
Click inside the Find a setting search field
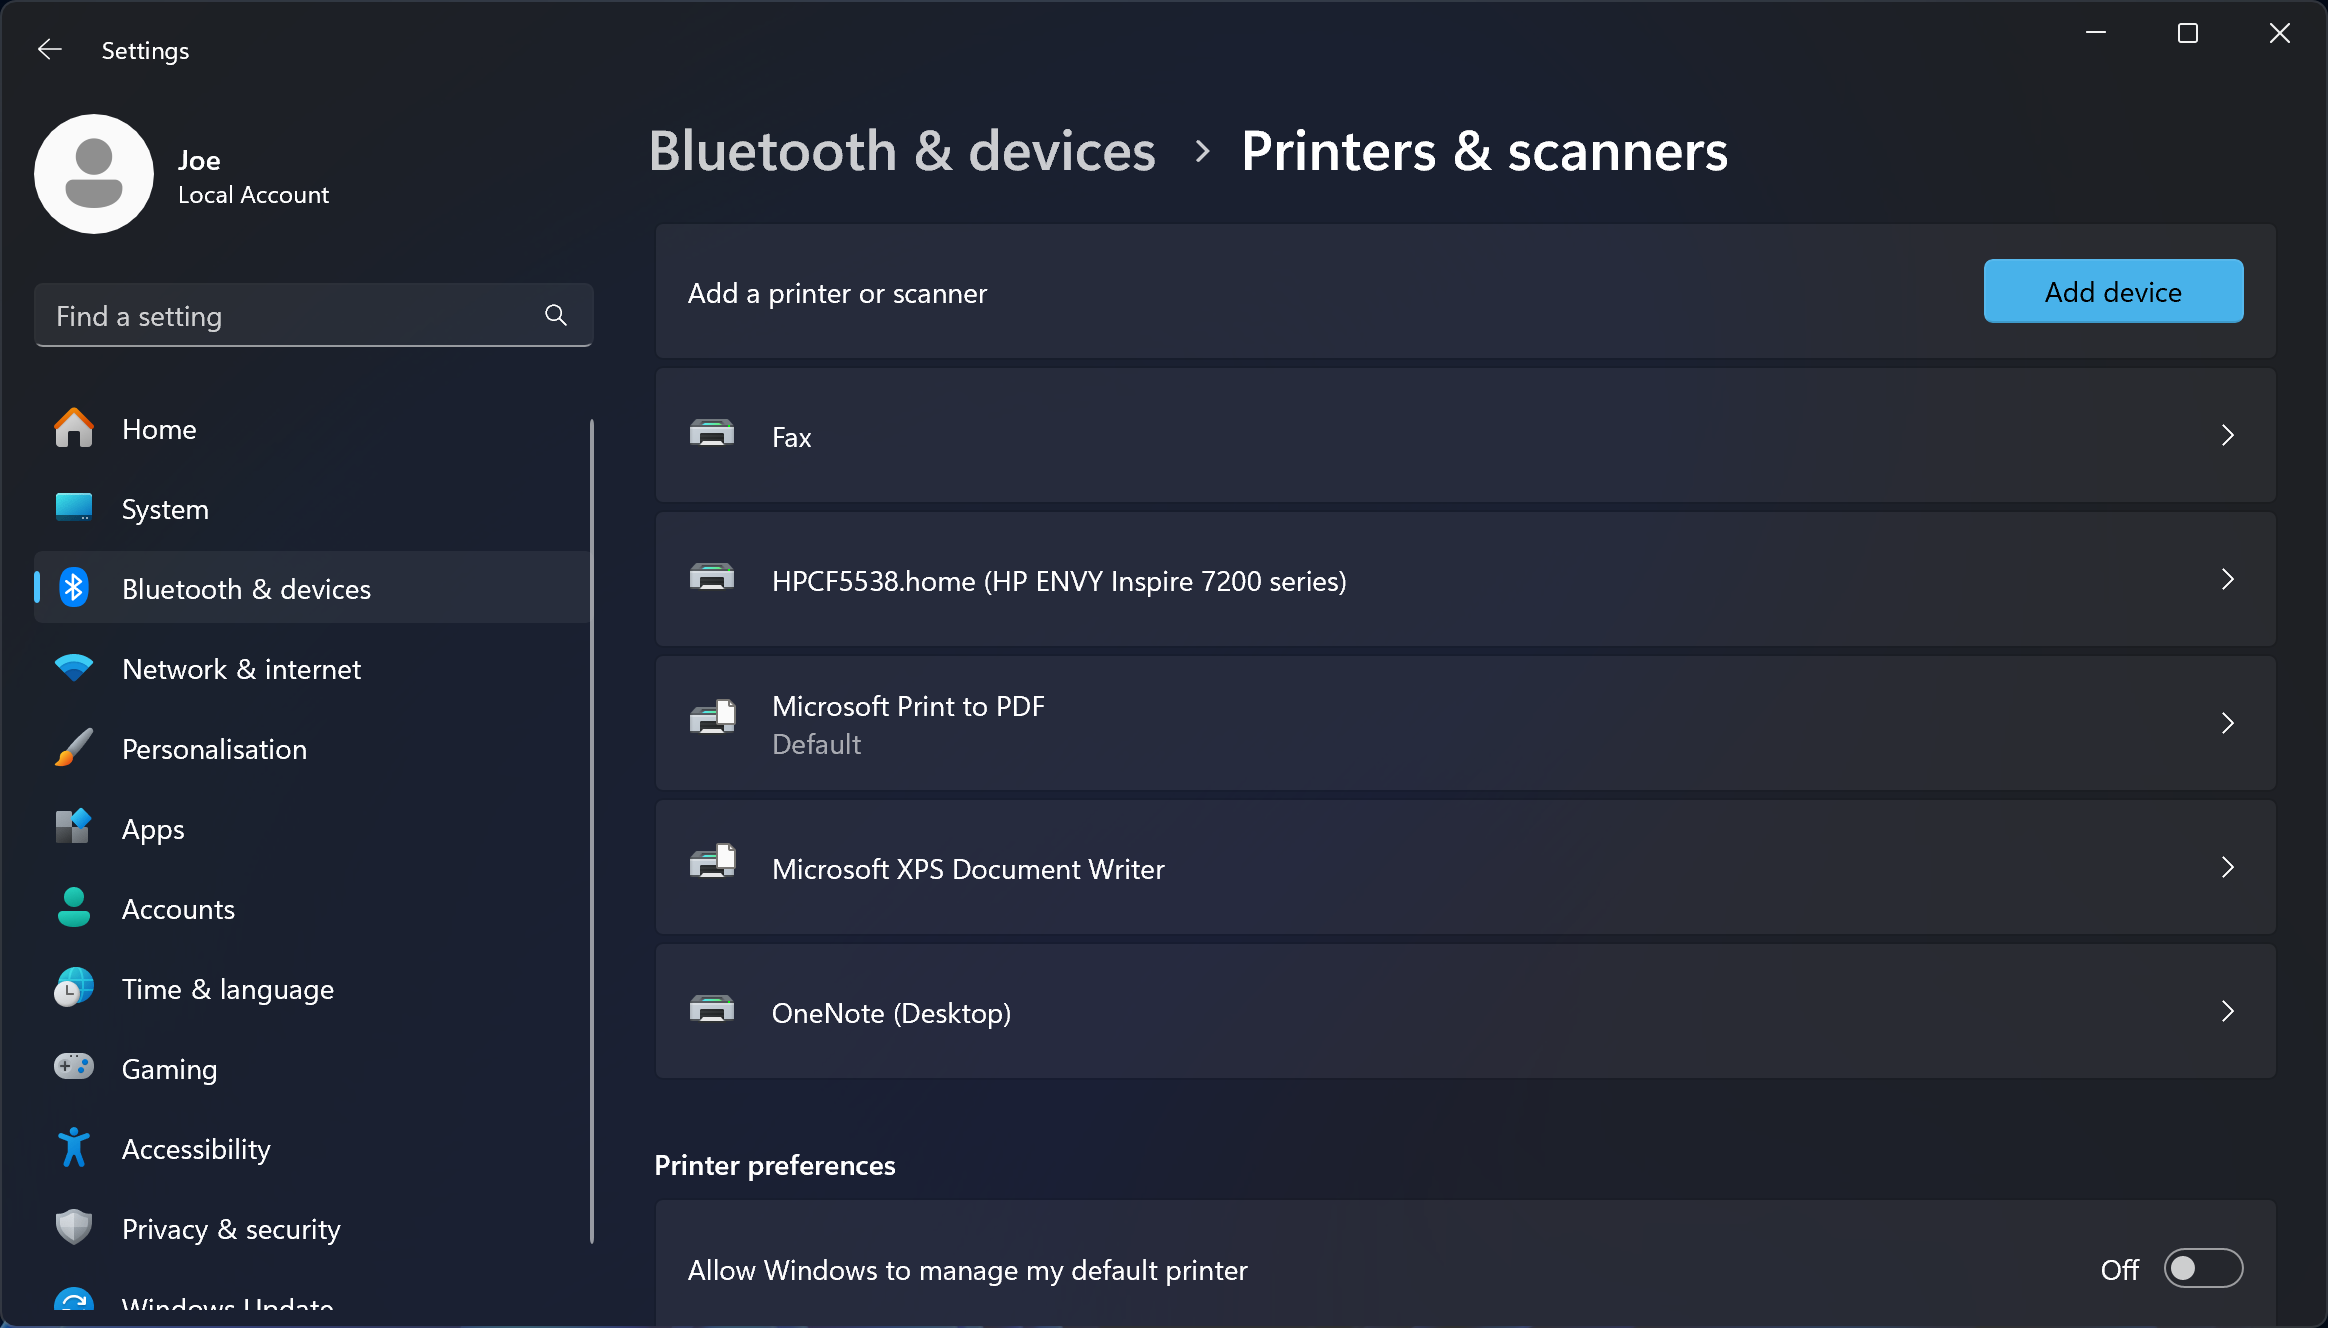pyautogui.click(x=280, y=315)
